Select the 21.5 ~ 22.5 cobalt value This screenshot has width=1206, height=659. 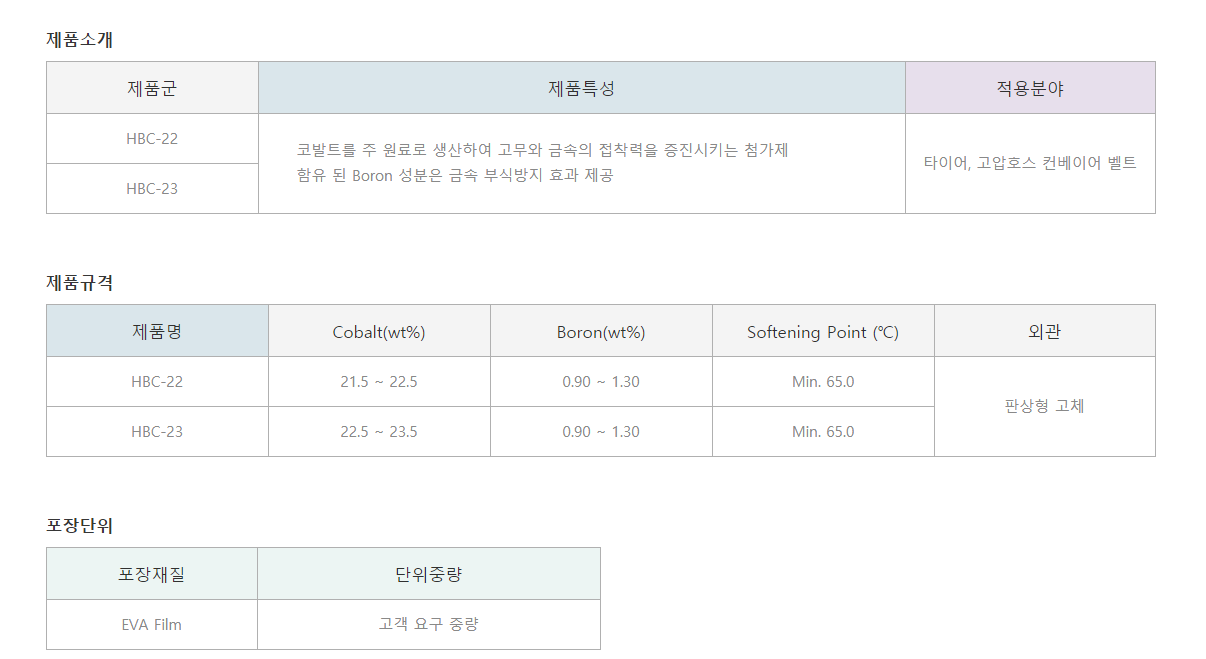(379, 382)
